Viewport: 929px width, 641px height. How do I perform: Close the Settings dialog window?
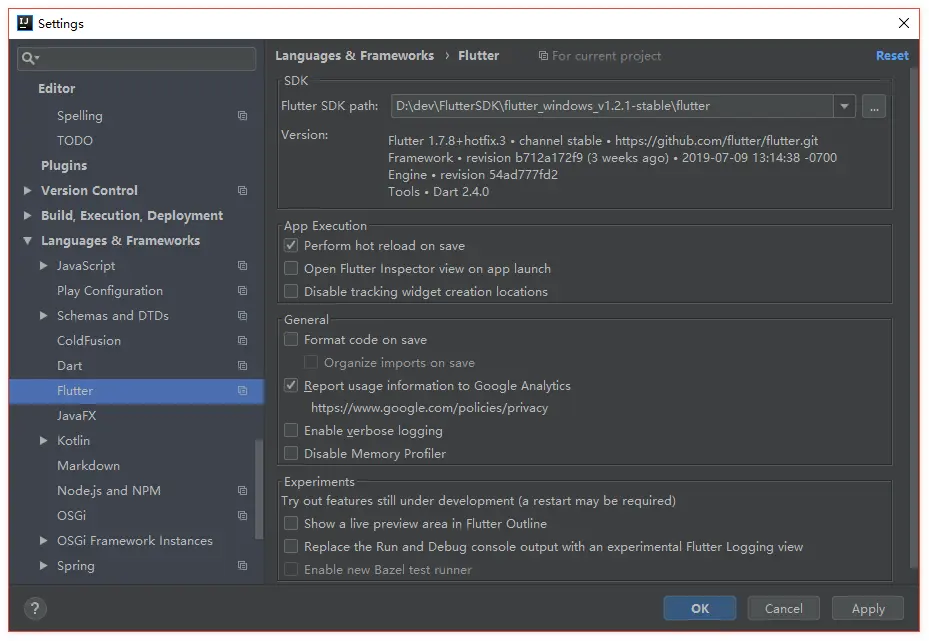point(904,23)
